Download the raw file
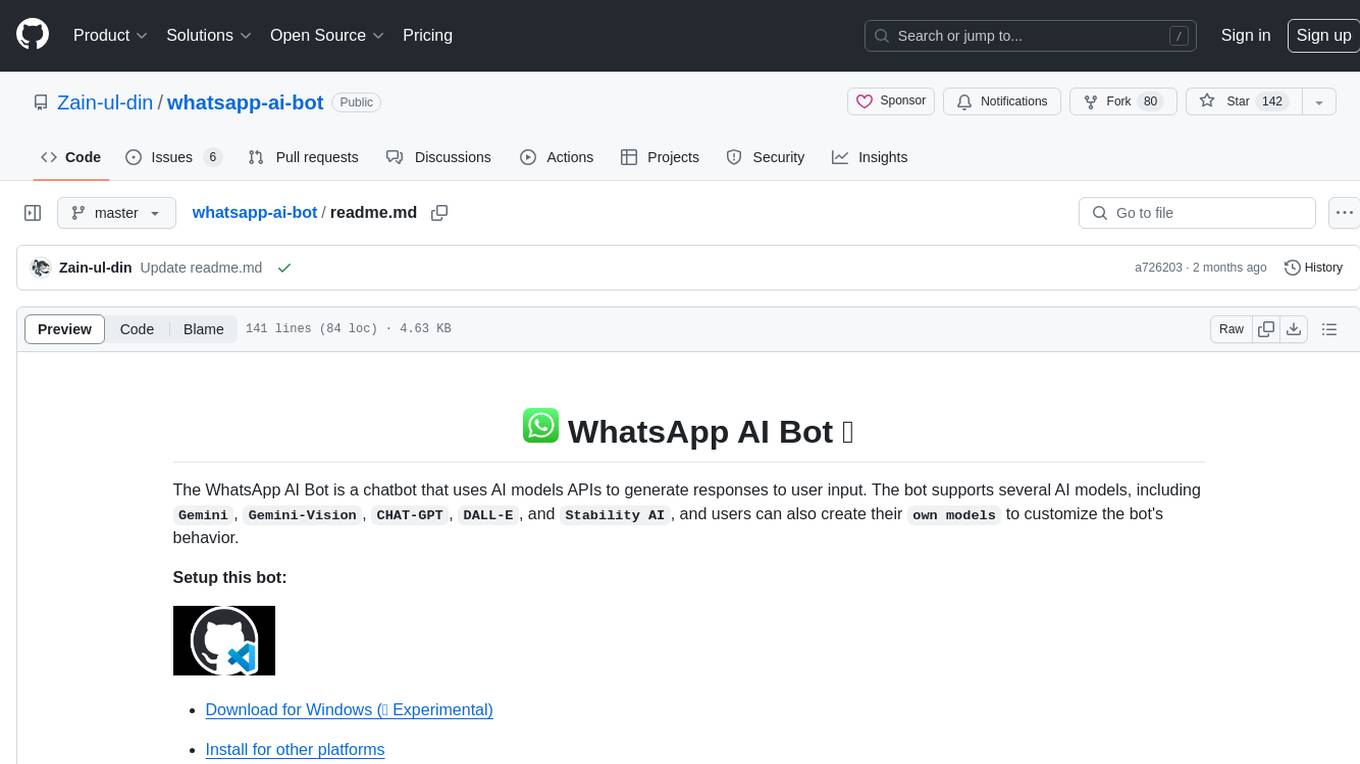This screenshot has height=764, width=1360. click(x=1294, y=329)
